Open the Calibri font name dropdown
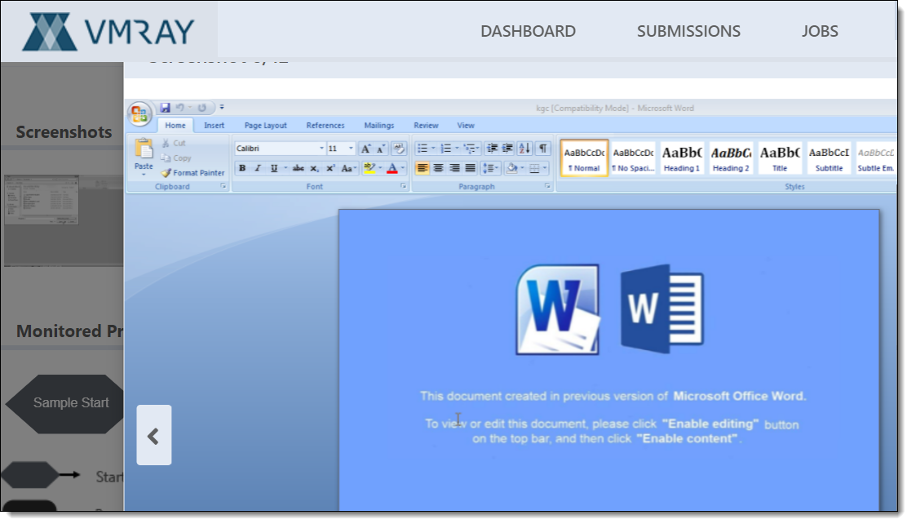This screenshot has height=524, width=908. [x=321, y=148]
